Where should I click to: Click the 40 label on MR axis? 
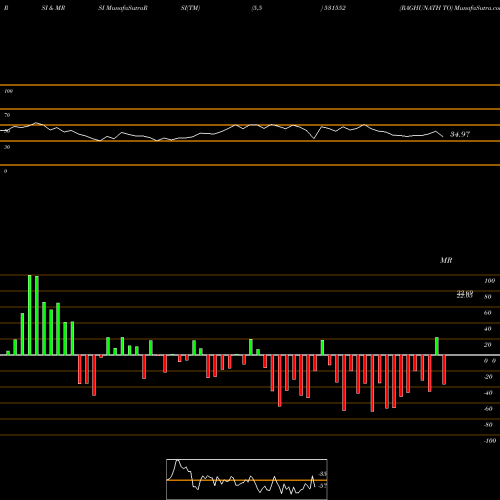pos(488,329)
